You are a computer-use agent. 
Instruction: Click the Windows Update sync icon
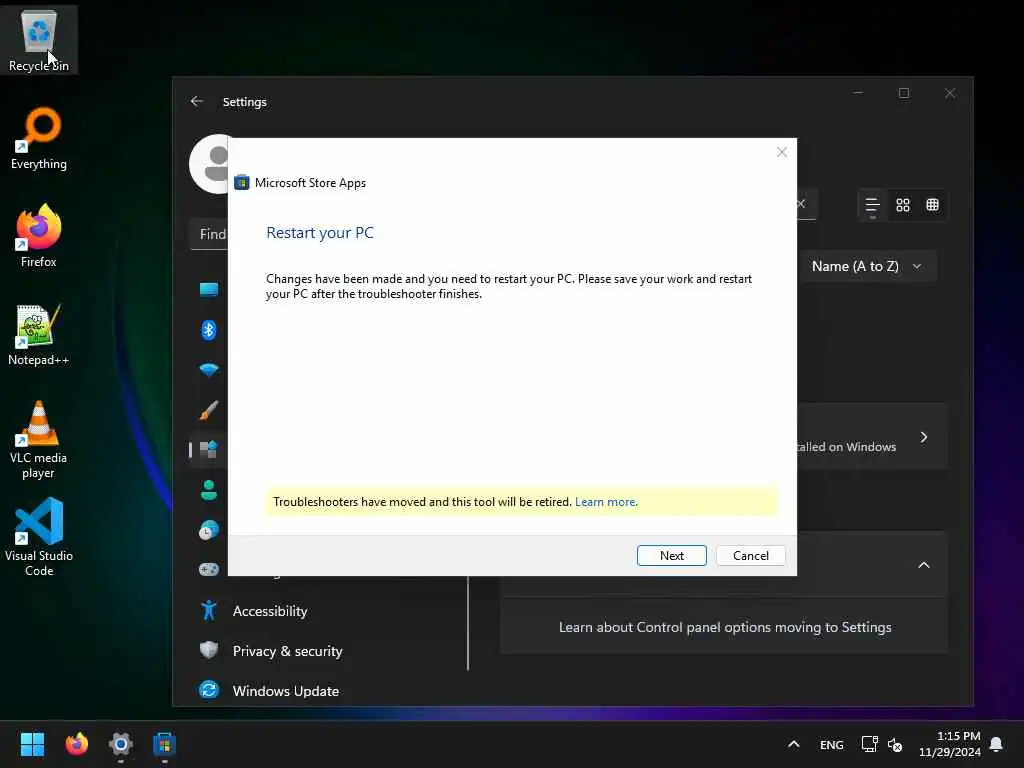click(209, 690)
